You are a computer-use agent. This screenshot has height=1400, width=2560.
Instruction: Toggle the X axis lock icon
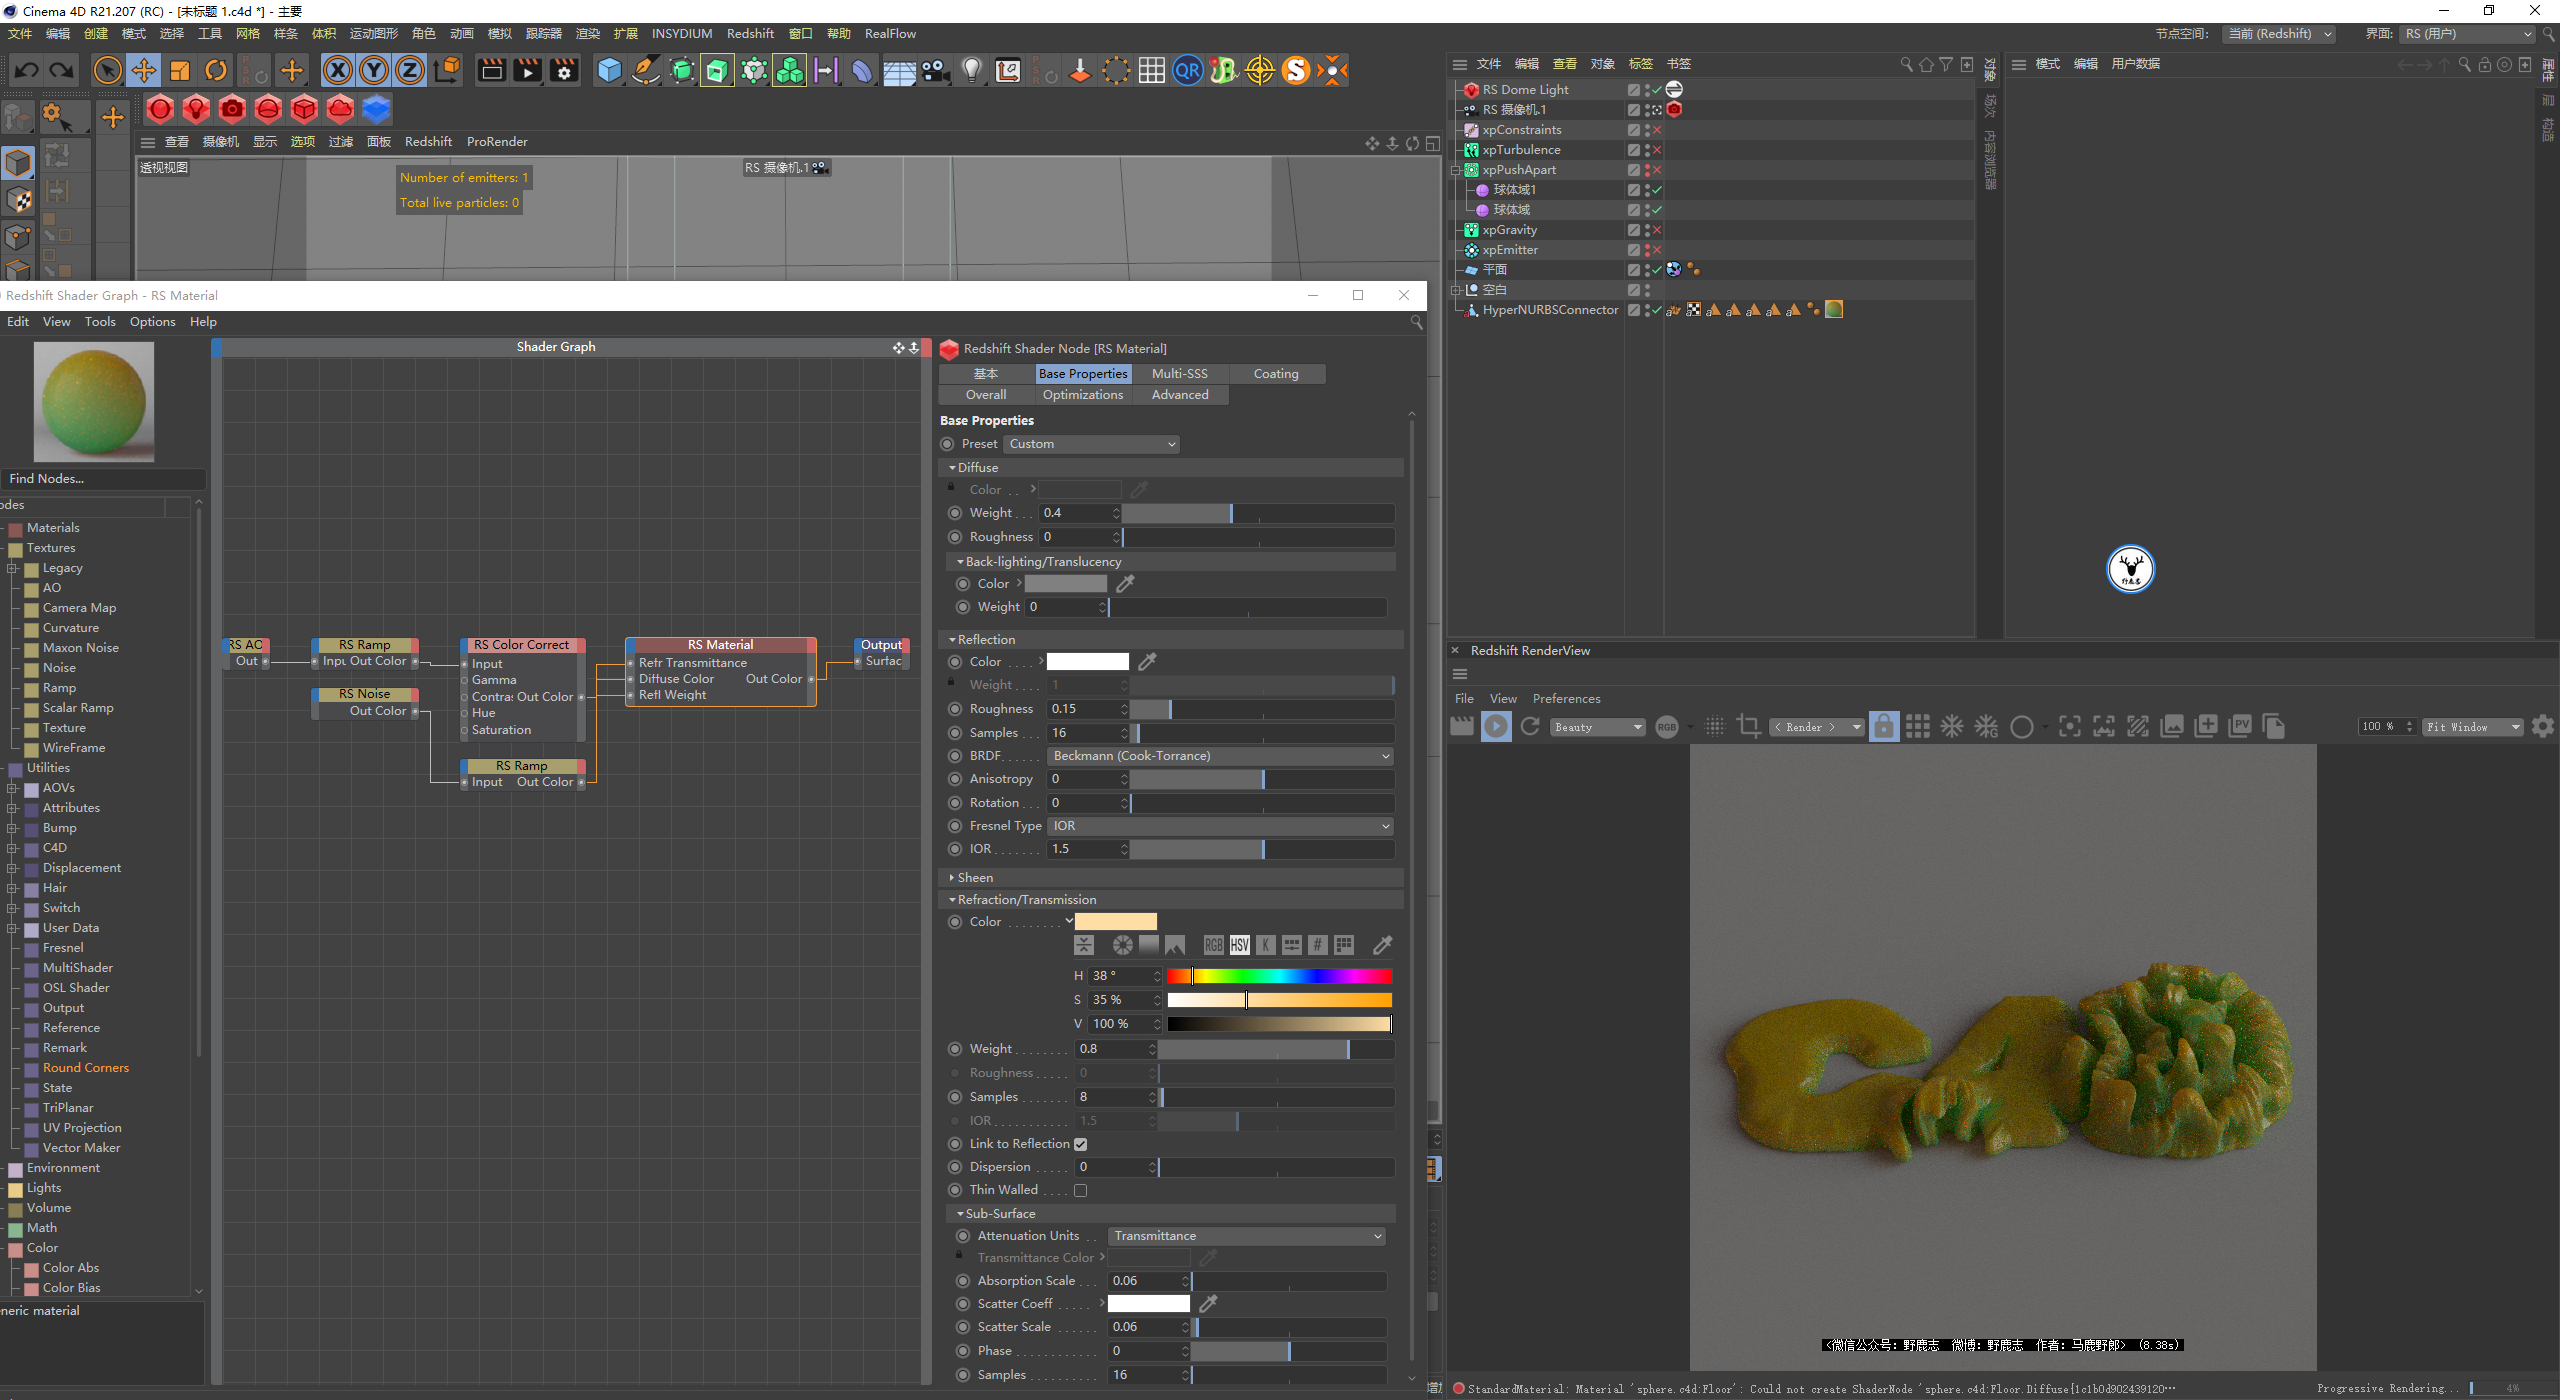pyautogui.click(x=338, y=70)
